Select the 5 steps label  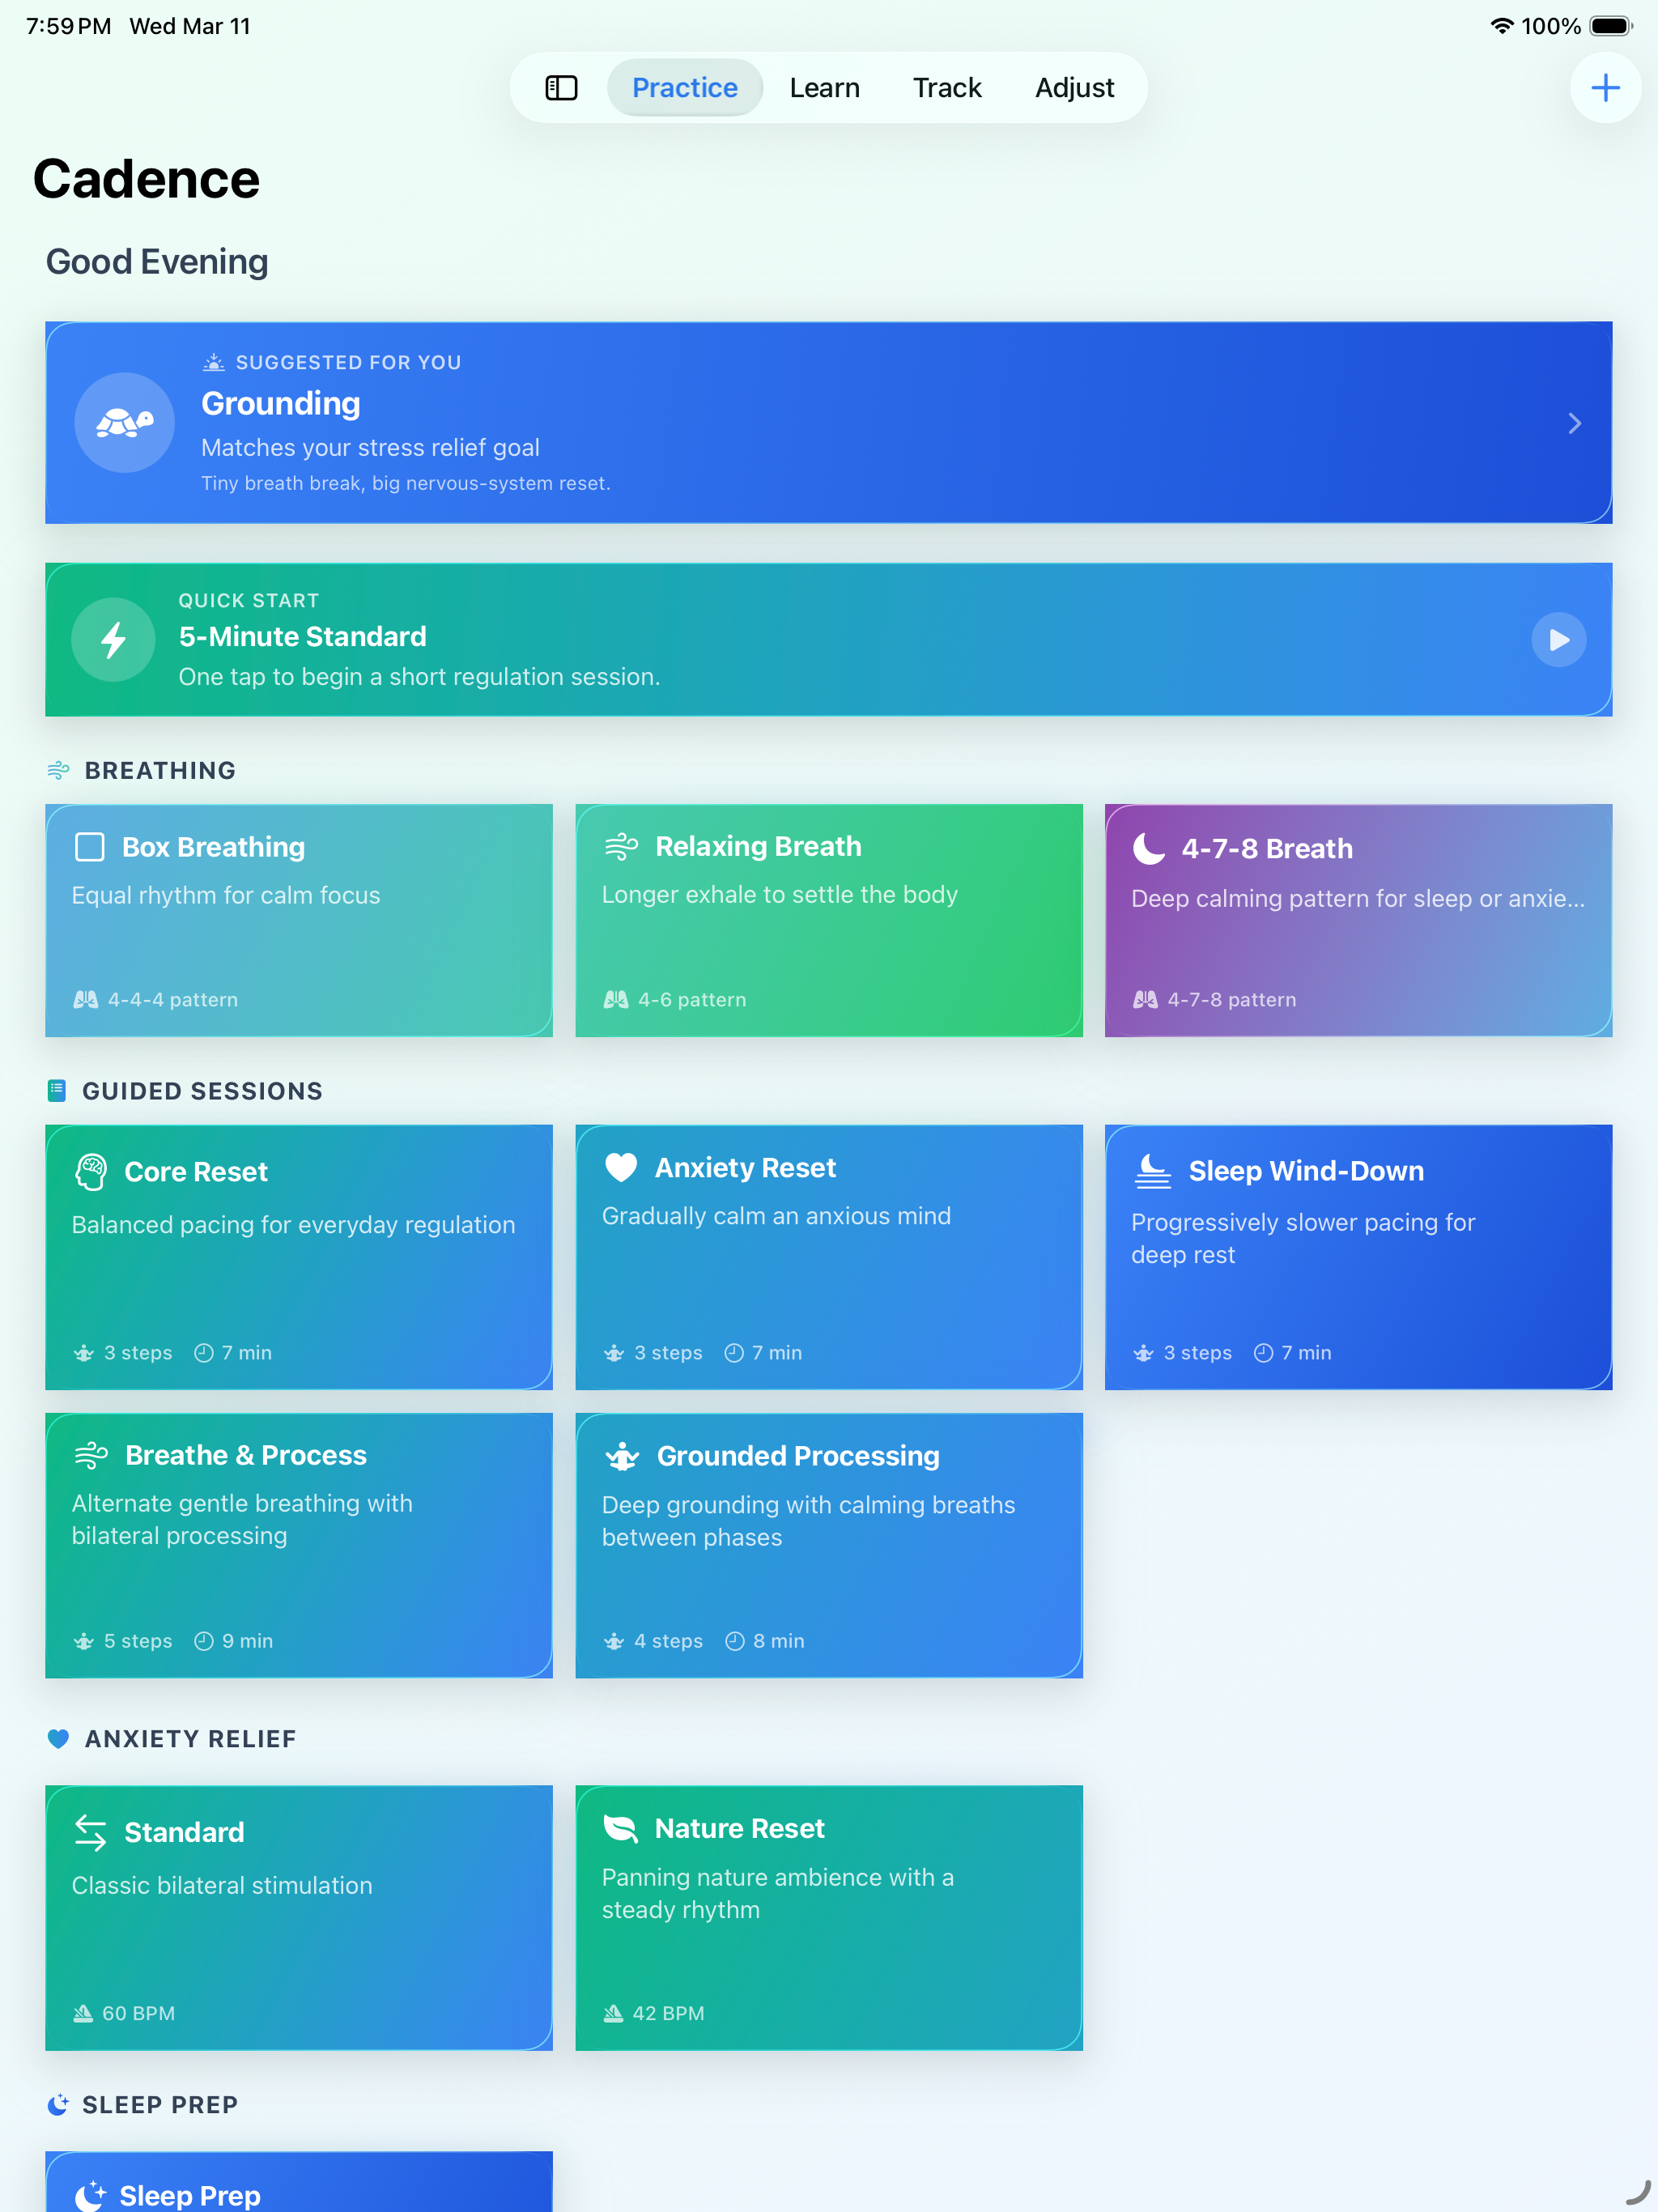coord(138,1641)
